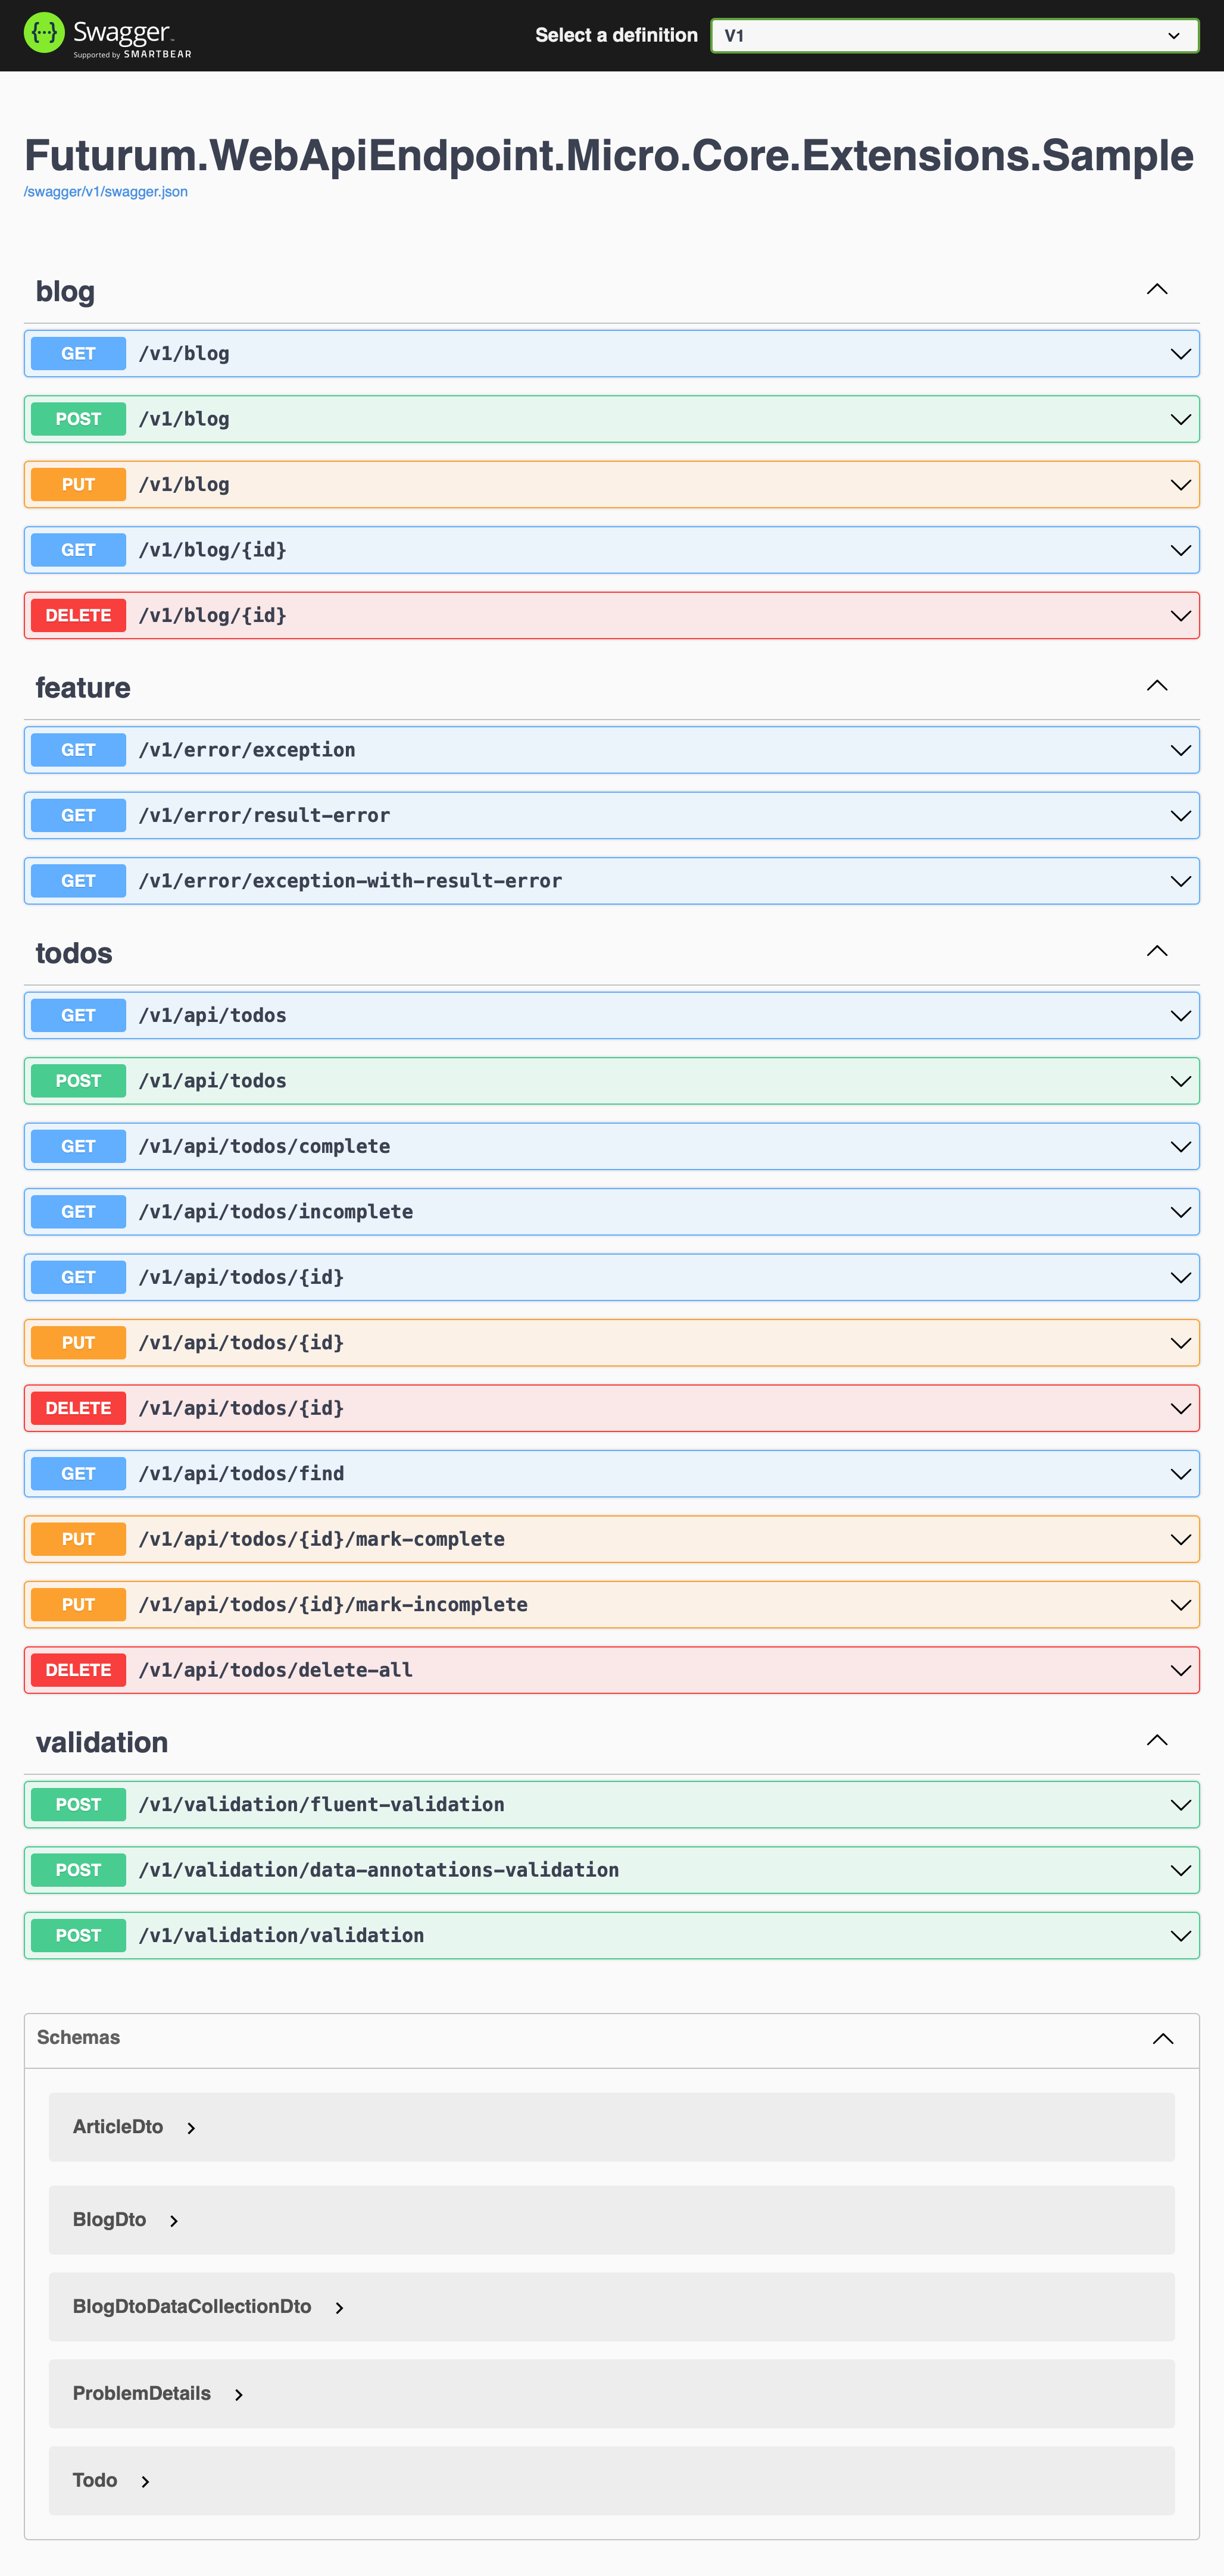The width and height of the screenshot is (1224, 2576).
Task: Open the /swagger/v1/swagger.json link
Action: click(106, 192)
